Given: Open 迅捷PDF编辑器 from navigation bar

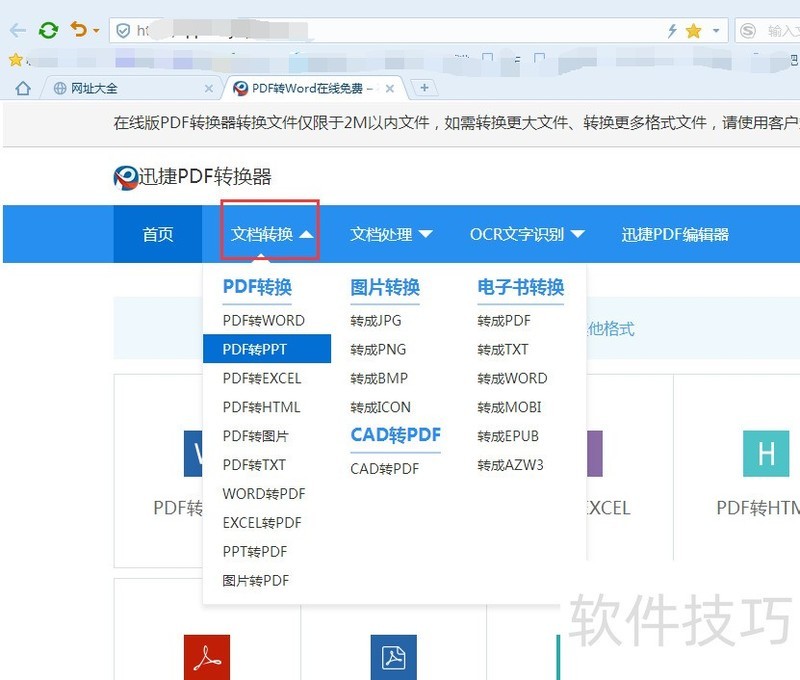Looking at the screenshot, I should pyautogui.click(x=674, y=235).
